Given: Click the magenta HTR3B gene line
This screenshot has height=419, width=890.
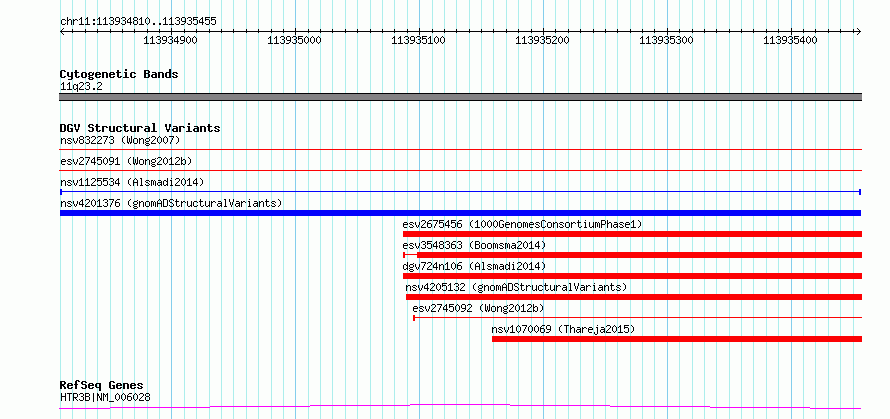Looking at the screenshot, I should coord(461,407).
